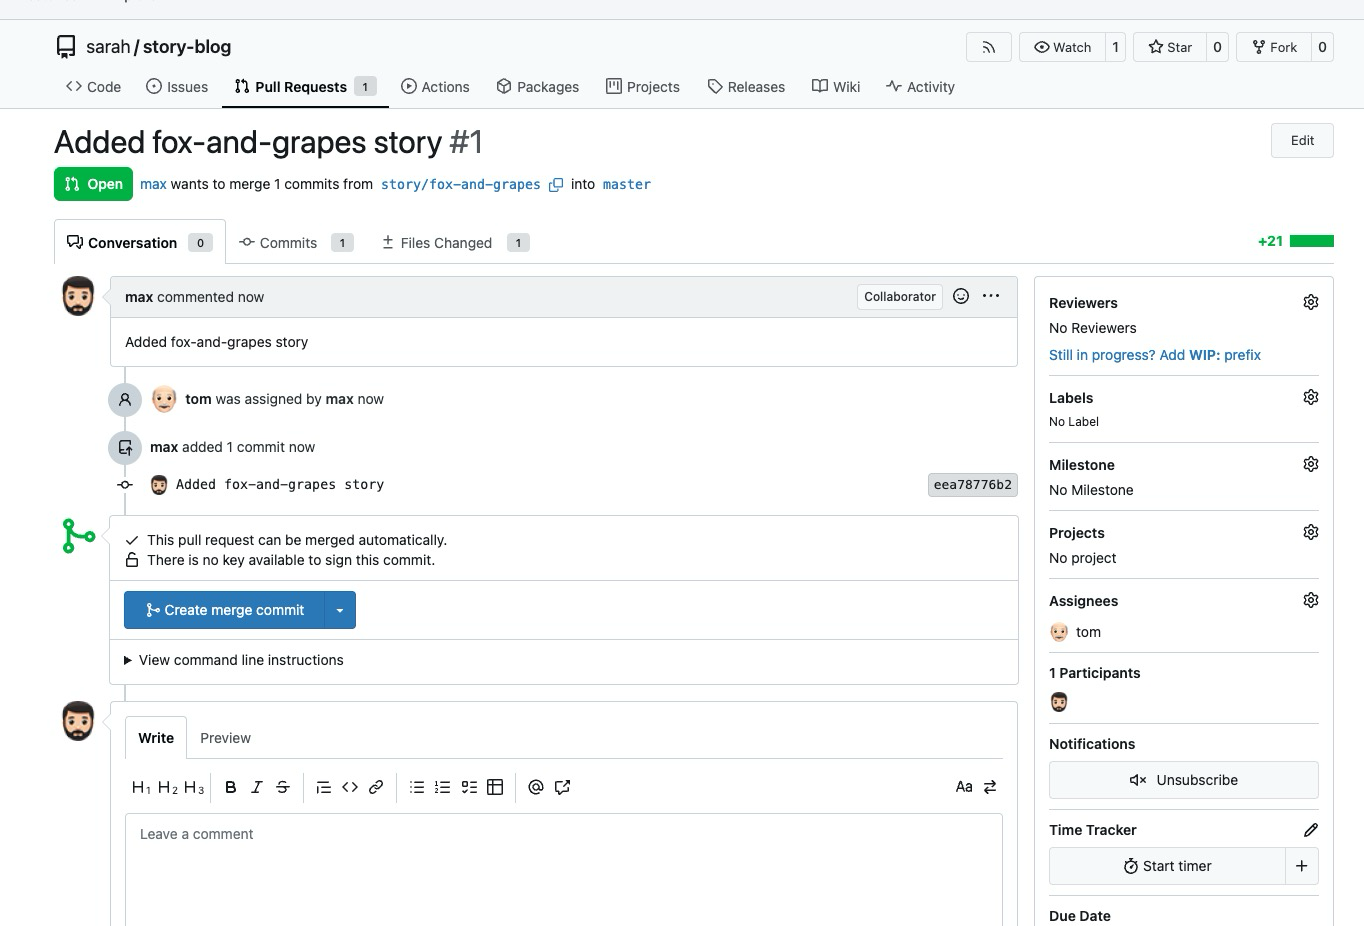Toggle the monospace font Aa option
The height and width of the screenshot is (926, 1364).
964,787
